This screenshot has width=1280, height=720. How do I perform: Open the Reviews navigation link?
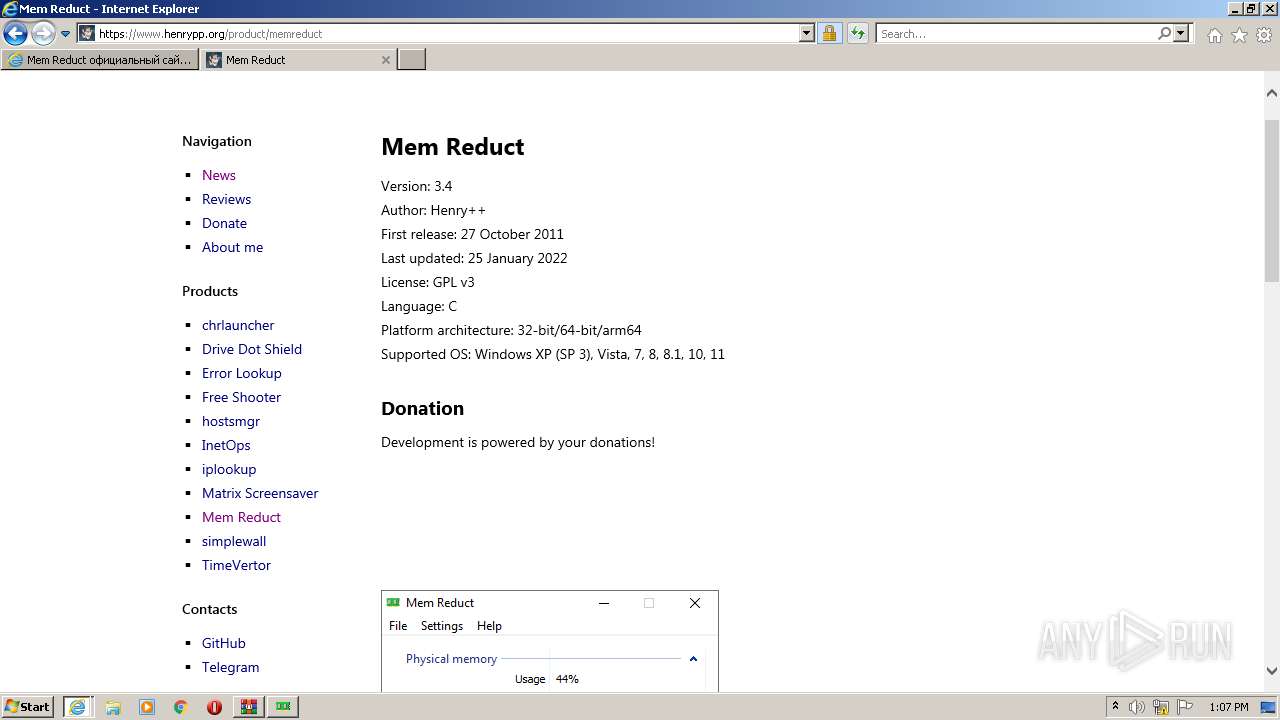(226, 199)
